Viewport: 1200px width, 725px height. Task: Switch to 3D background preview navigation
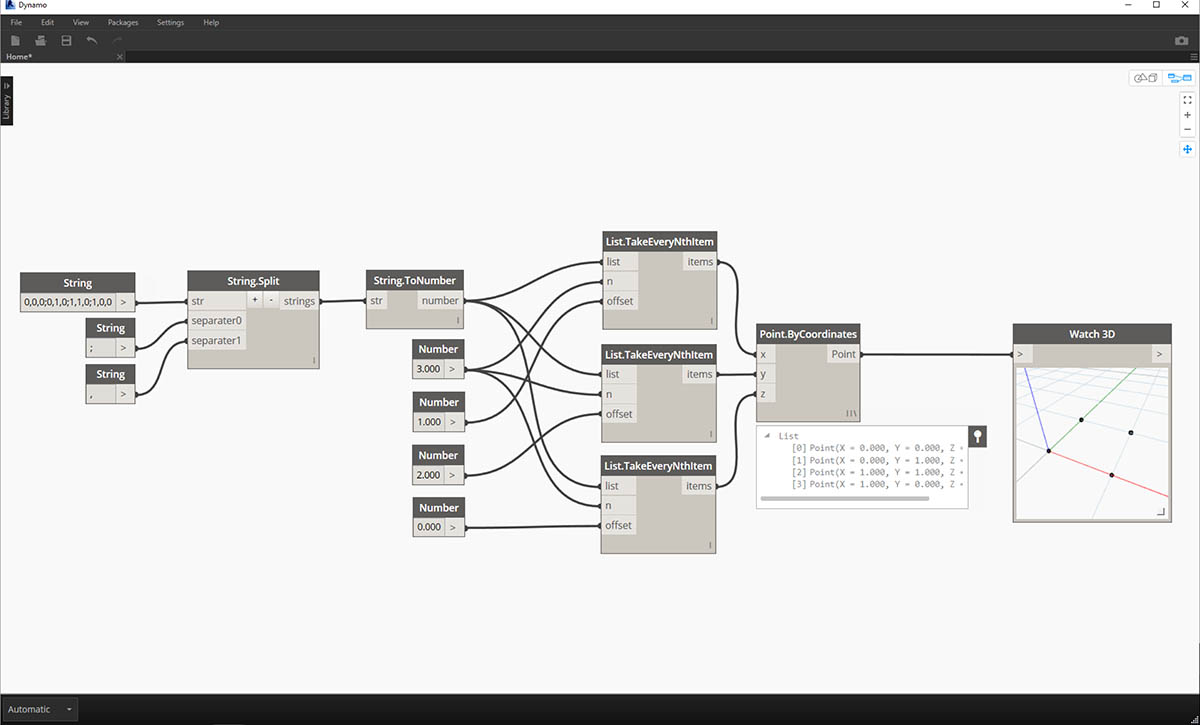tap(1145, 78)
